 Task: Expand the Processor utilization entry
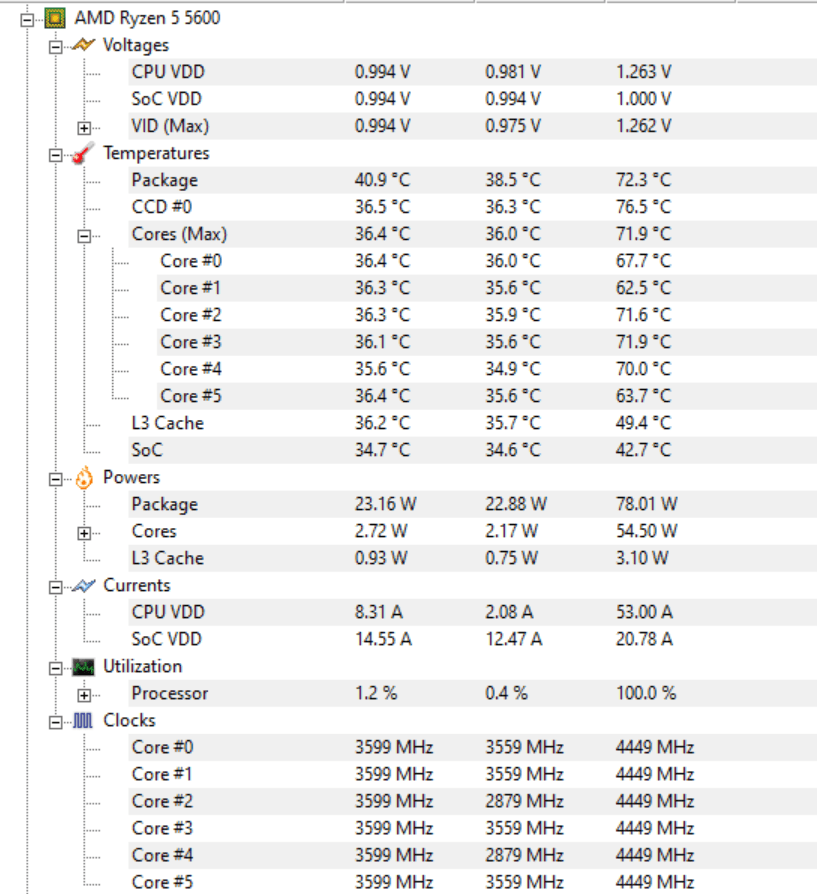pyautogui.click(x=84, y=694)
